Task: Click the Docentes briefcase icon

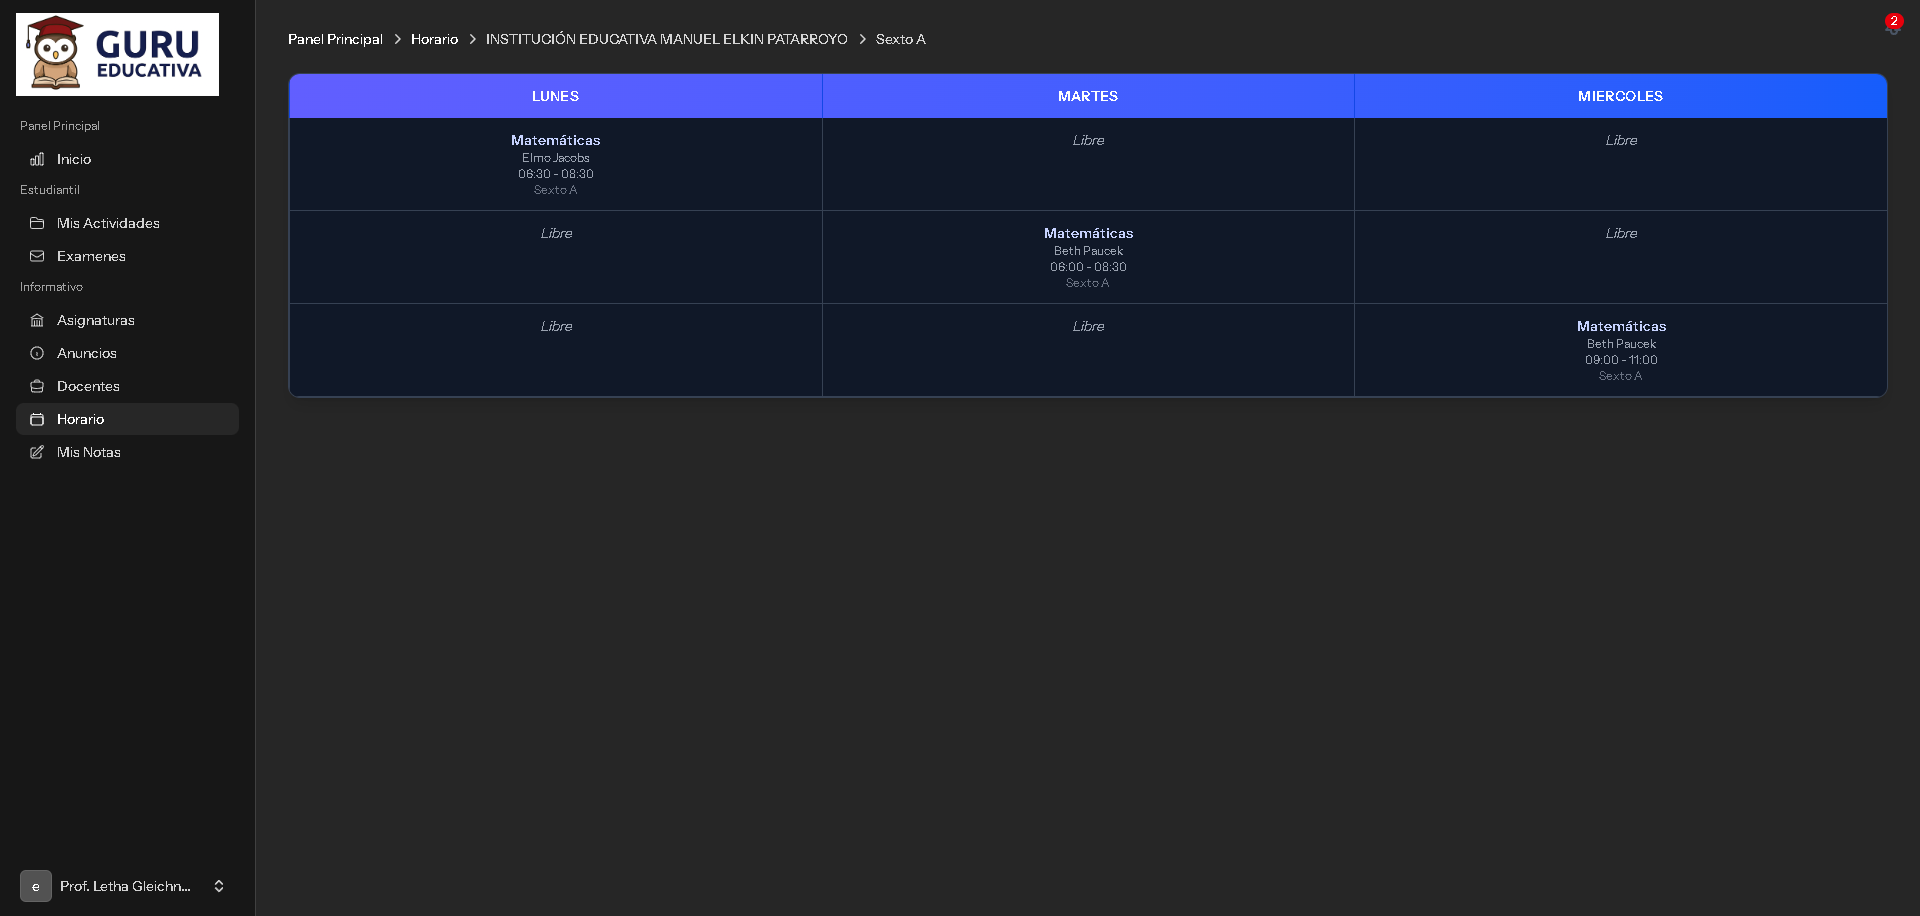Action: [37, 386]
